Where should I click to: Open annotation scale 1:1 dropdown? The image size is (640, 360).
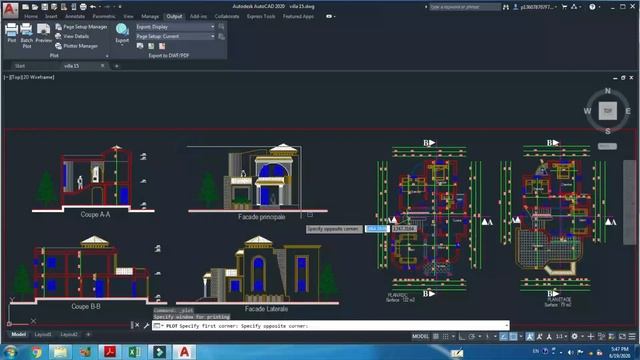click(x=561, y=336)
